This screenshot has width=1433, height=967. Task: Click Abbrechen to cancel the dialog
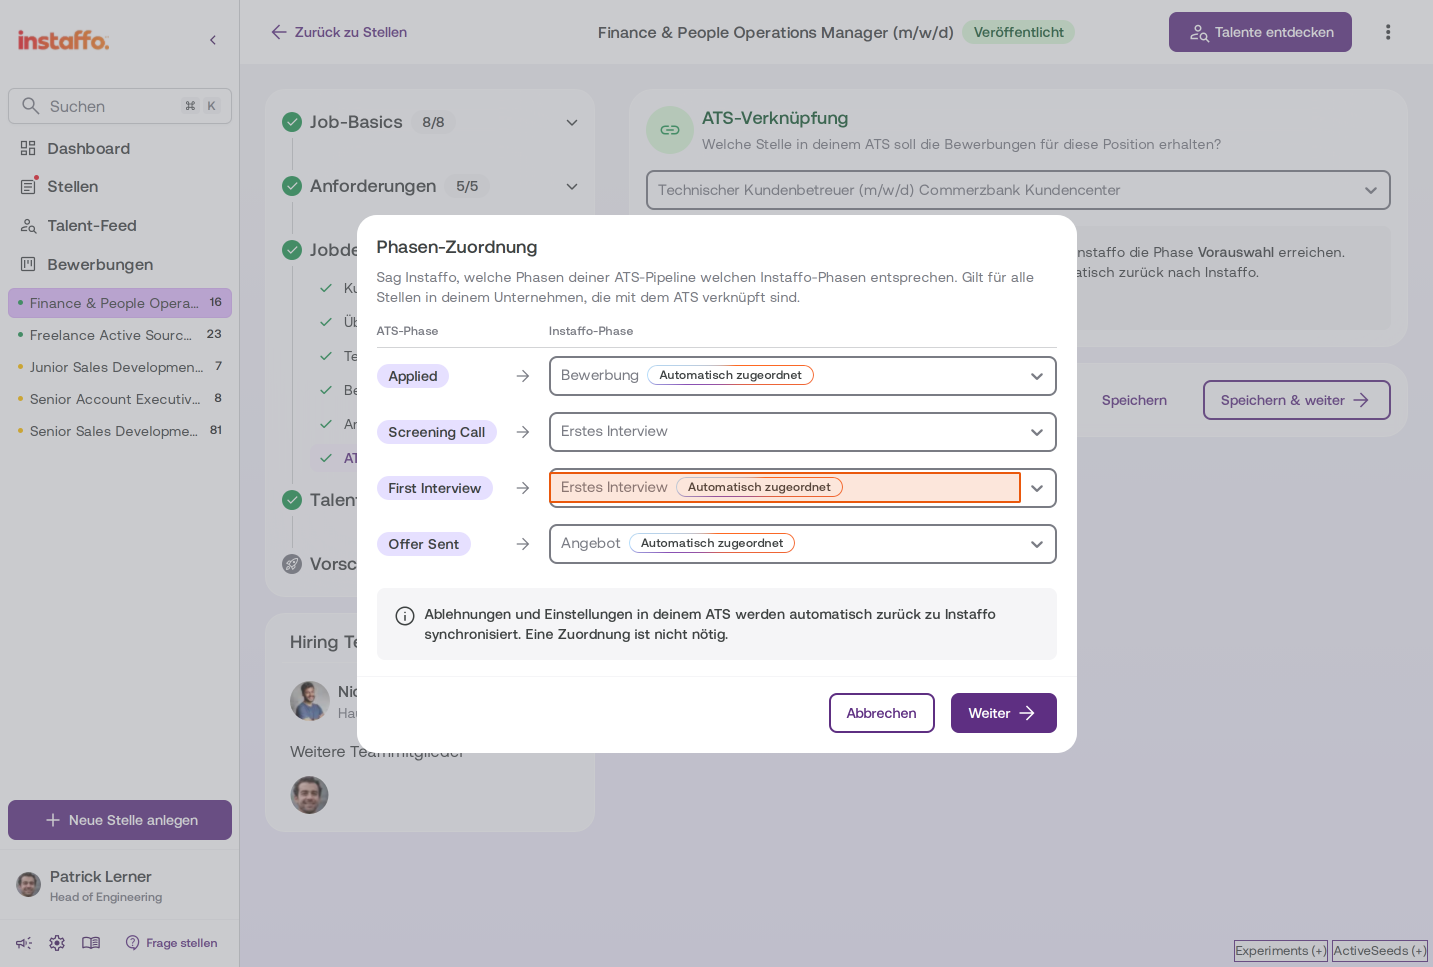click(881, 713)
